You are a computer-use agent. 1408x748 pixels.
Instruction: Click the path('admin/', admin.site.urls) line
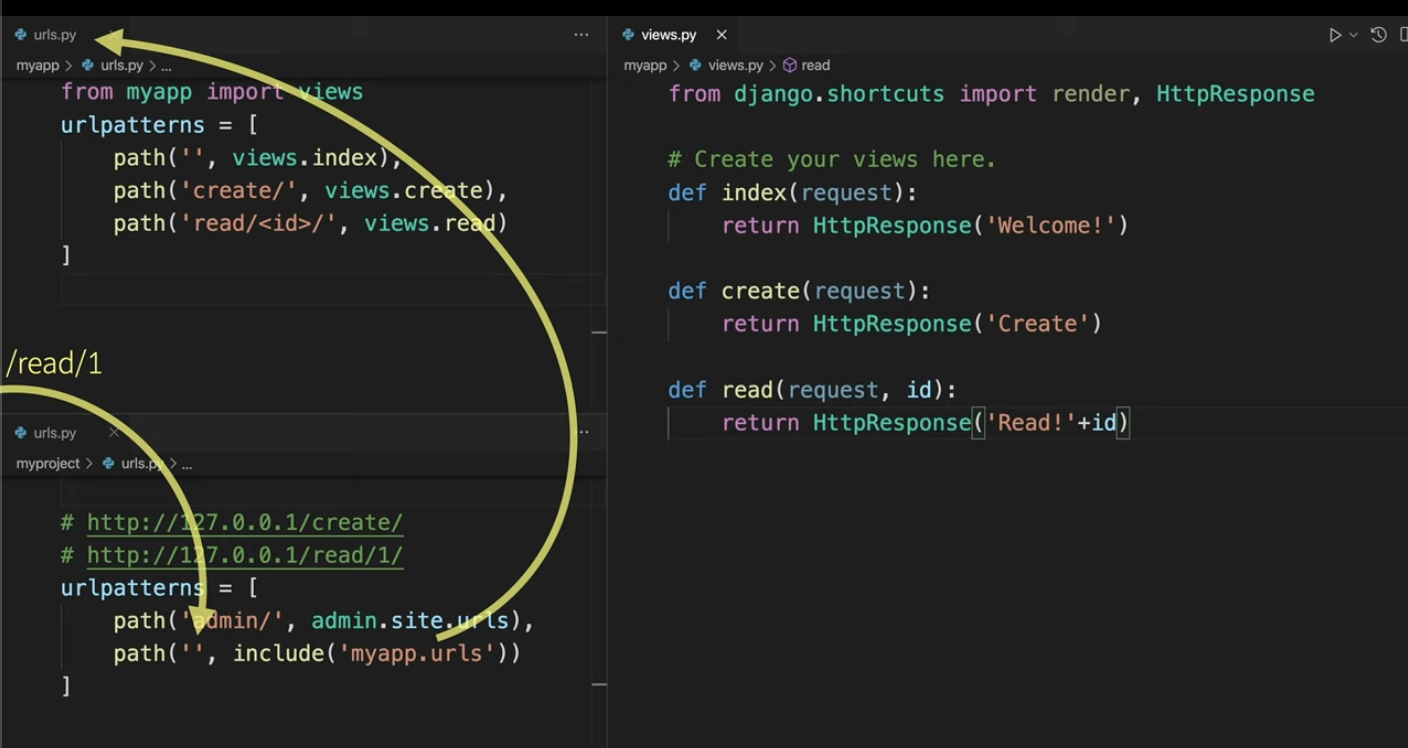(x=324, y=621)
